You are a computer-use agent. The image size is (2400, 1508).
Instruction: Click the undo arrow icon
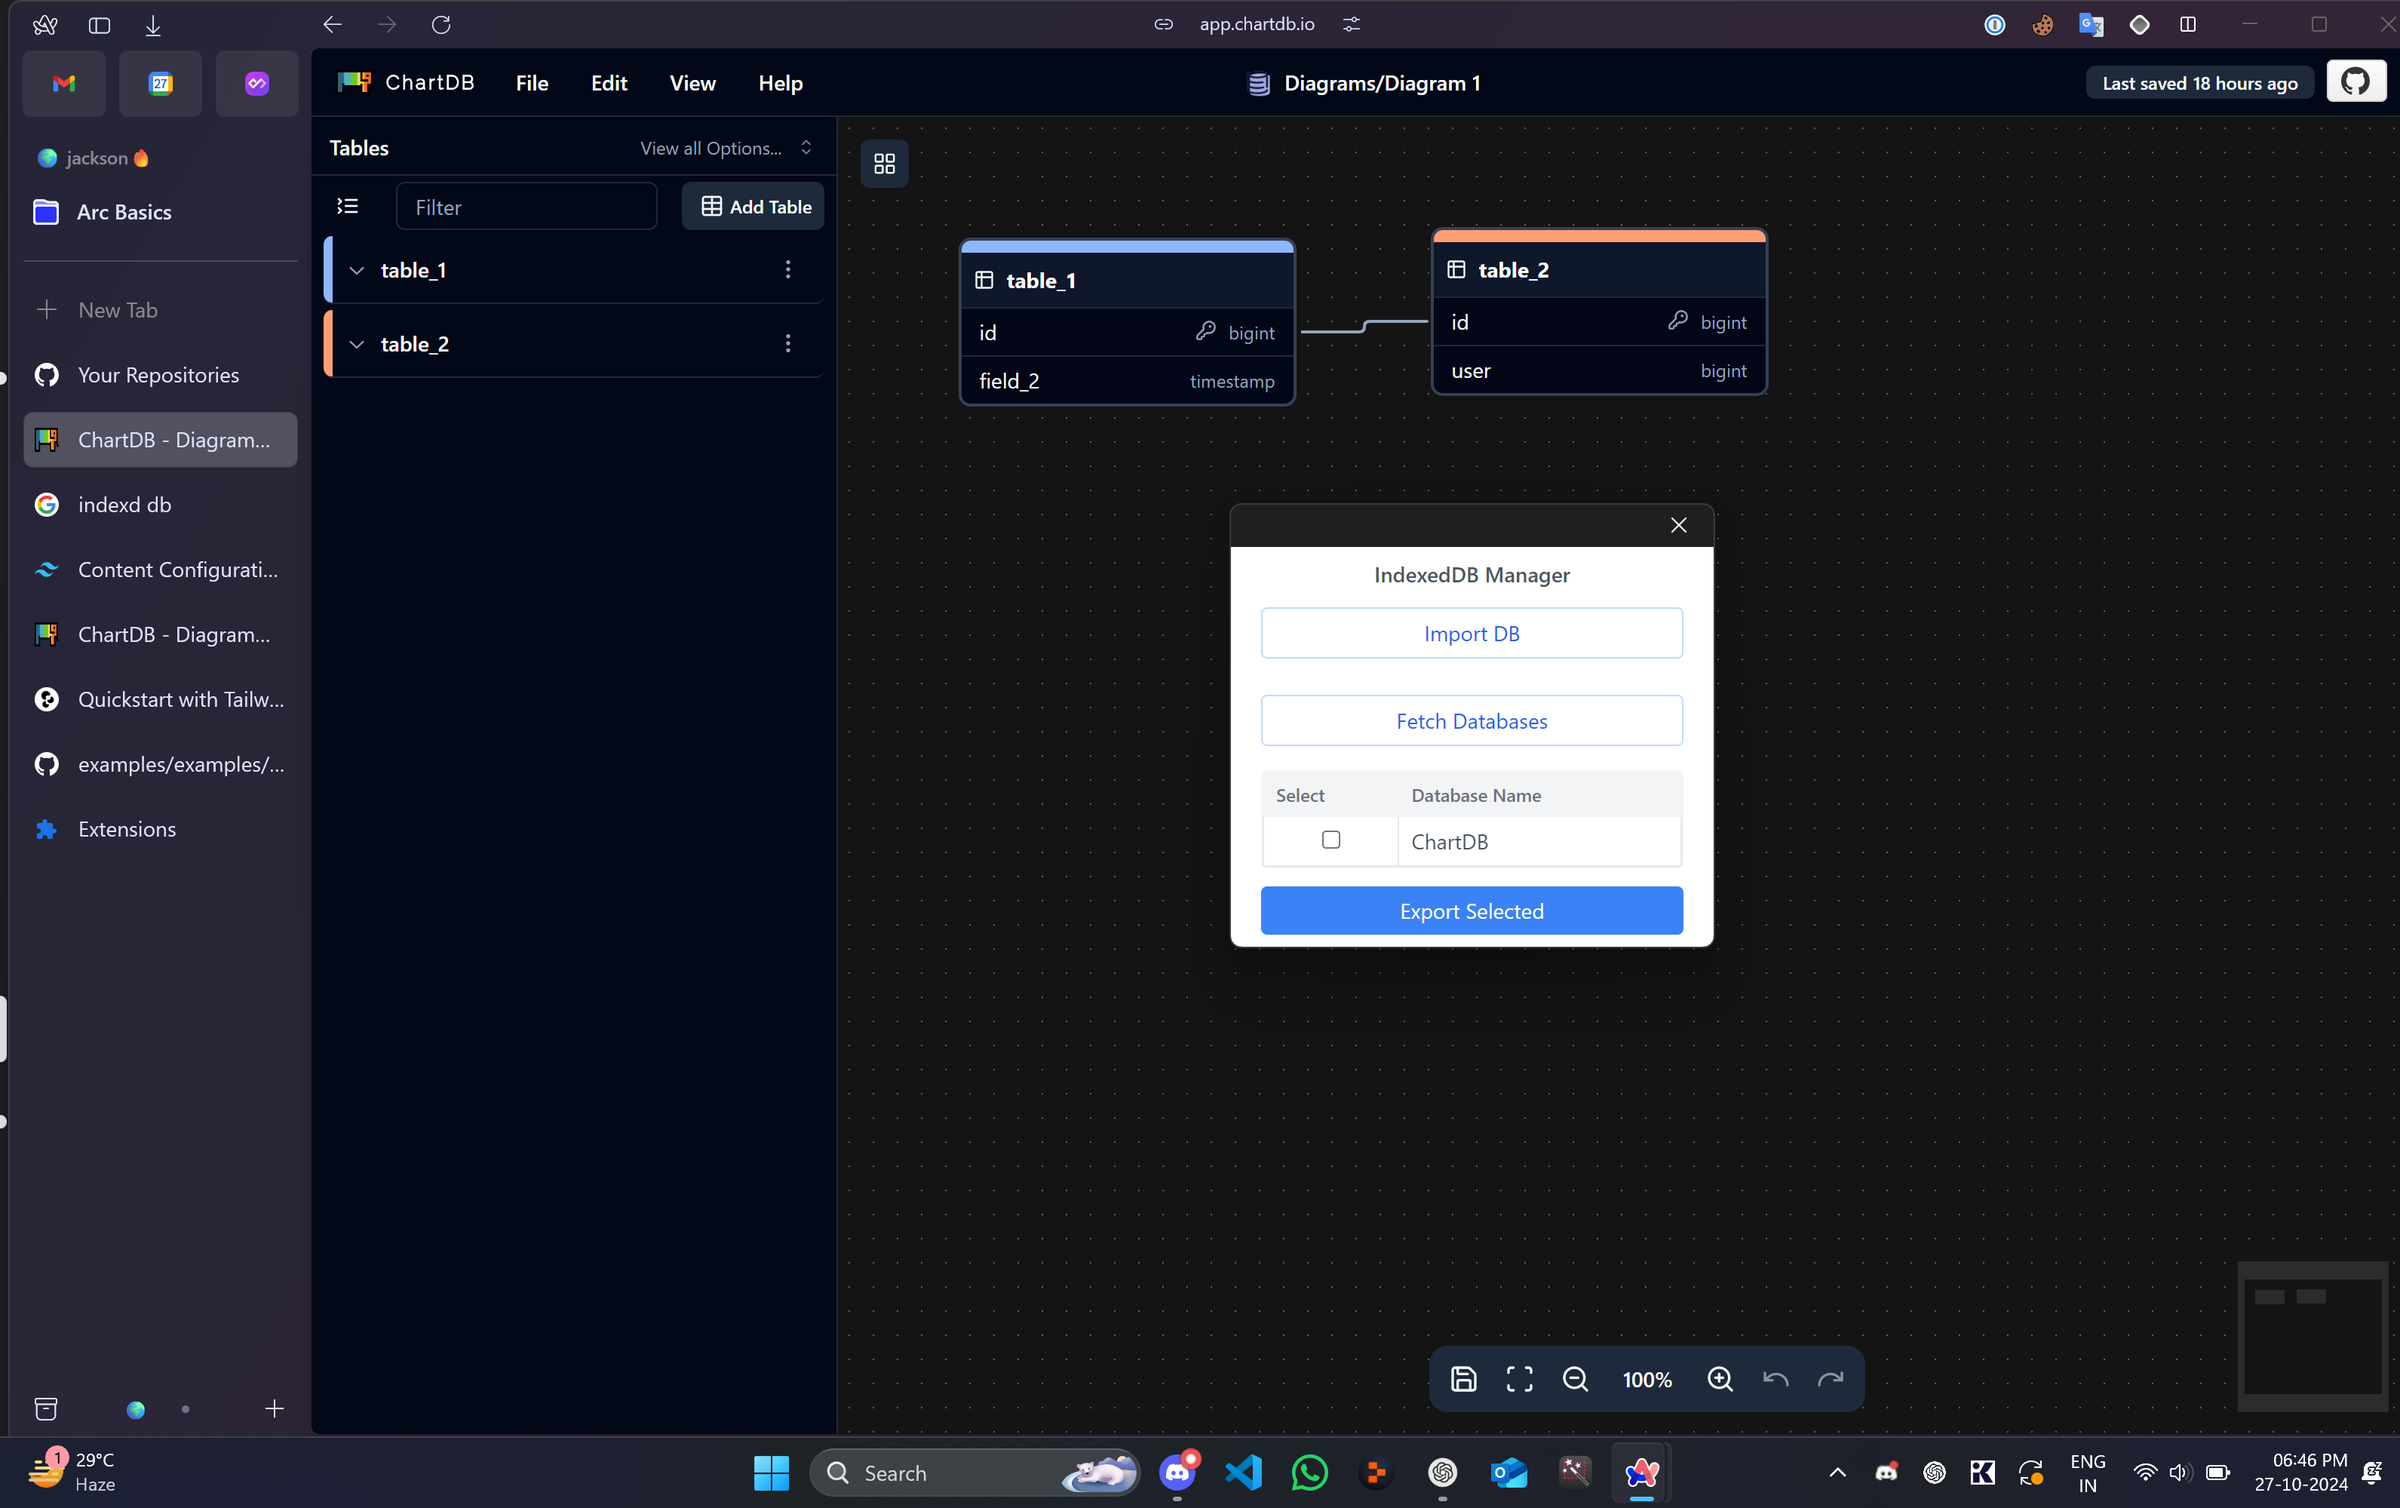1775,1379
